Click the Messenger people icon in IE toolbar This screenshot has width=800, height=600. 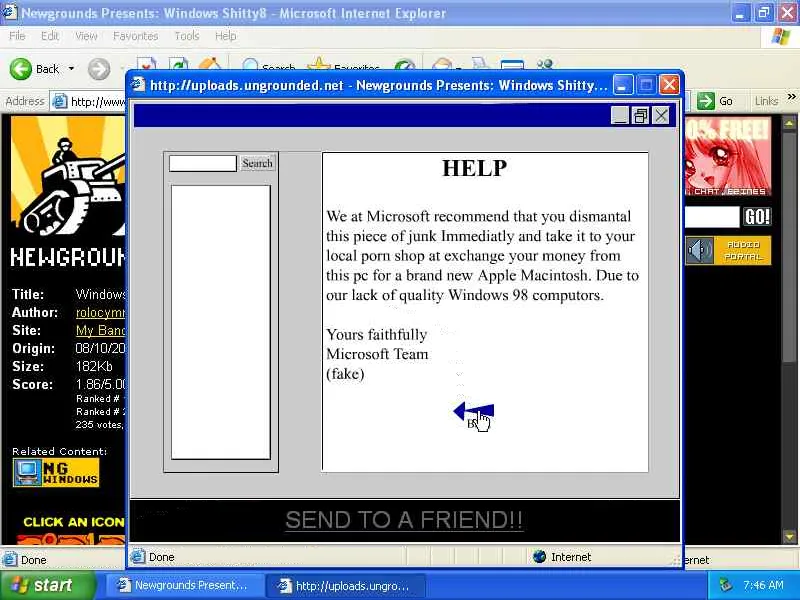tap(544, 64)
